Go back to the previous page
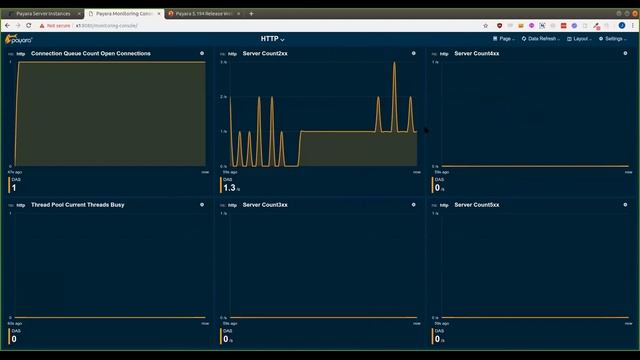Image resolution: width=640 pixels, height=360 pixels. pyautogui.click(x=8, y=26)
